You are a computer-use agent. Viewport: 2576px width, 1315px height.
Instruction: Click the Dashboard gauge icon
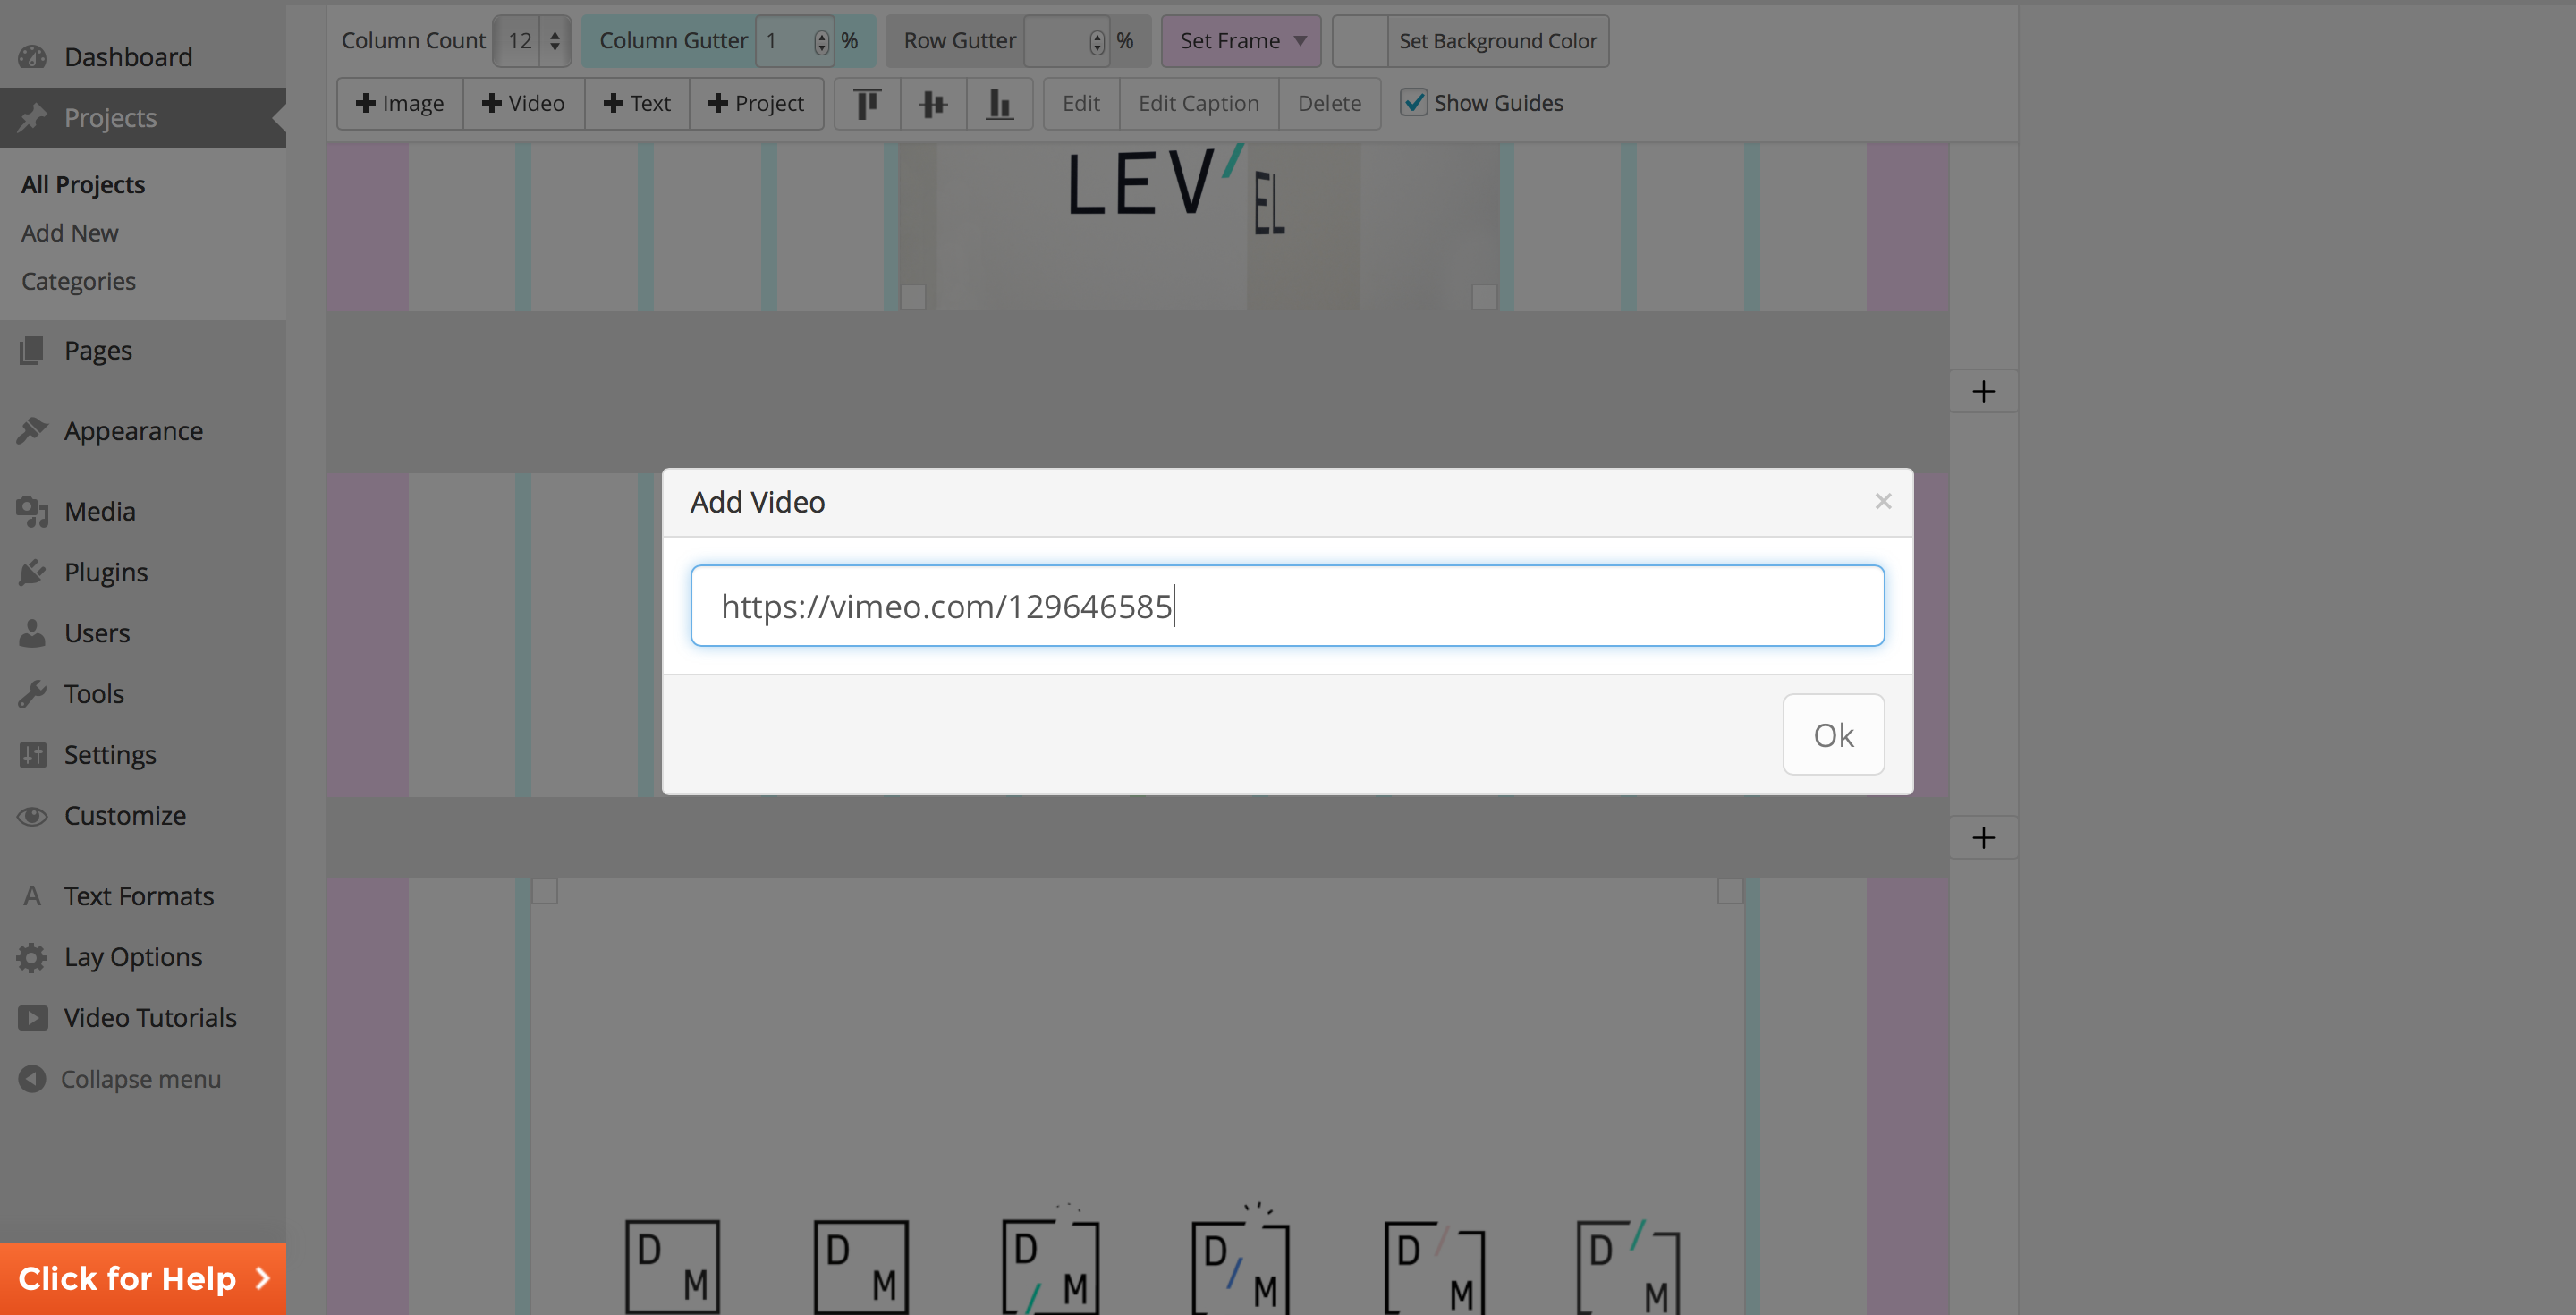(32, 57)
